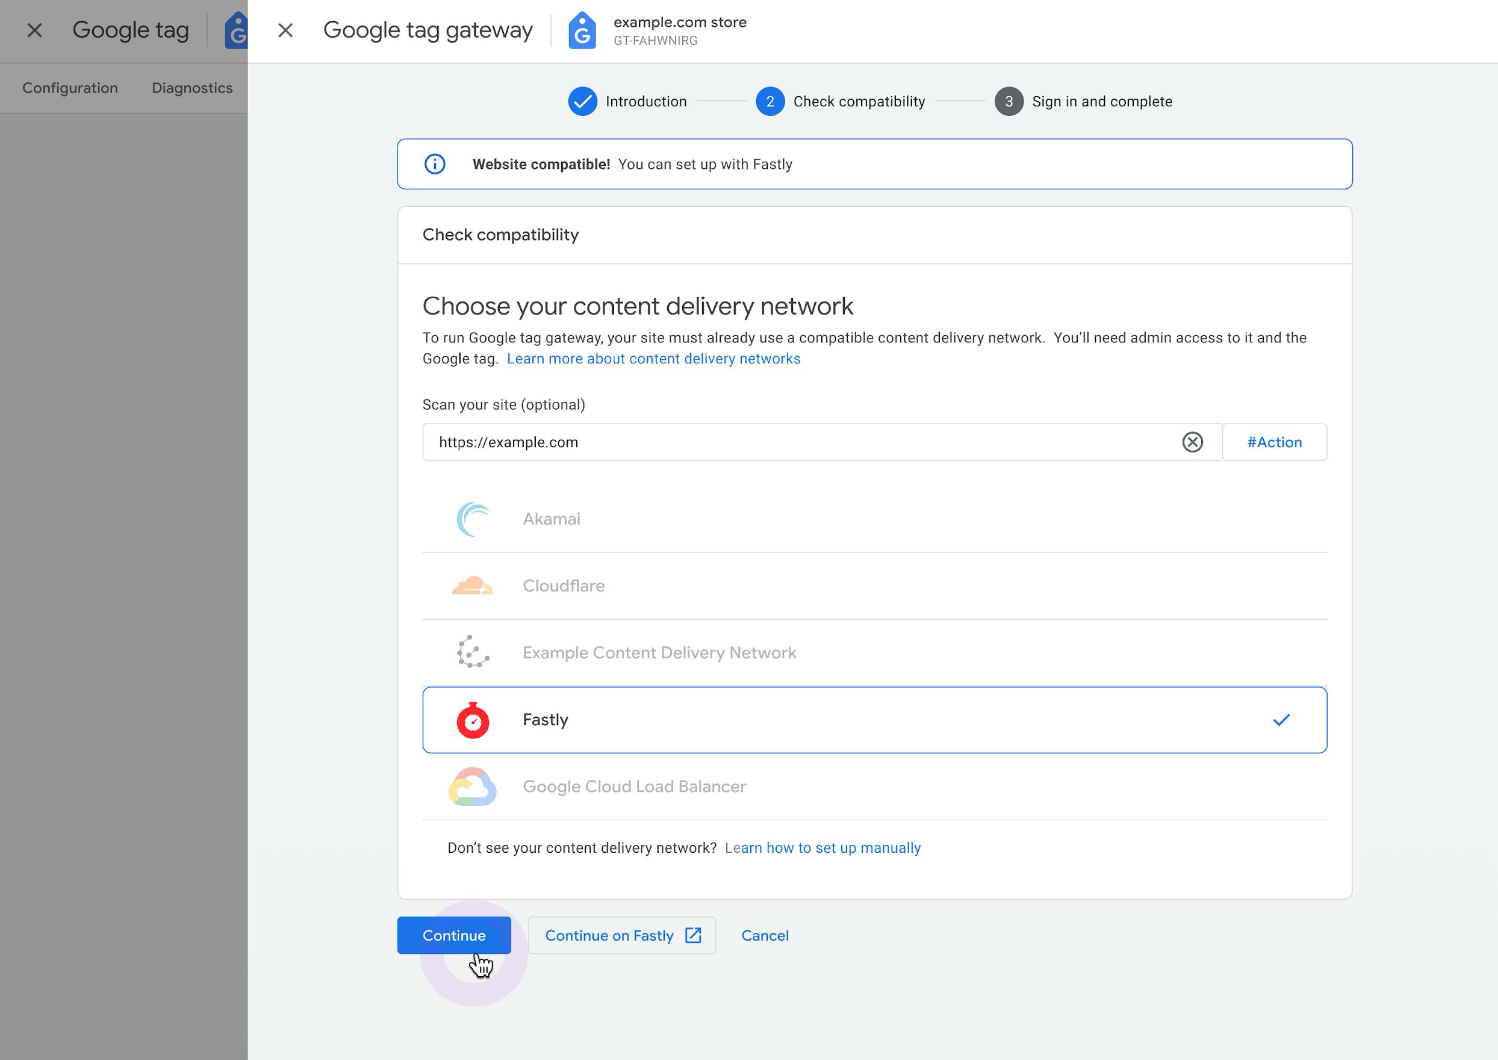Clear the site URL with the X icon
Image resolution: width=1498 pixels, height=1060 pixels.
pyautogui.click(x=1192, y=441)
